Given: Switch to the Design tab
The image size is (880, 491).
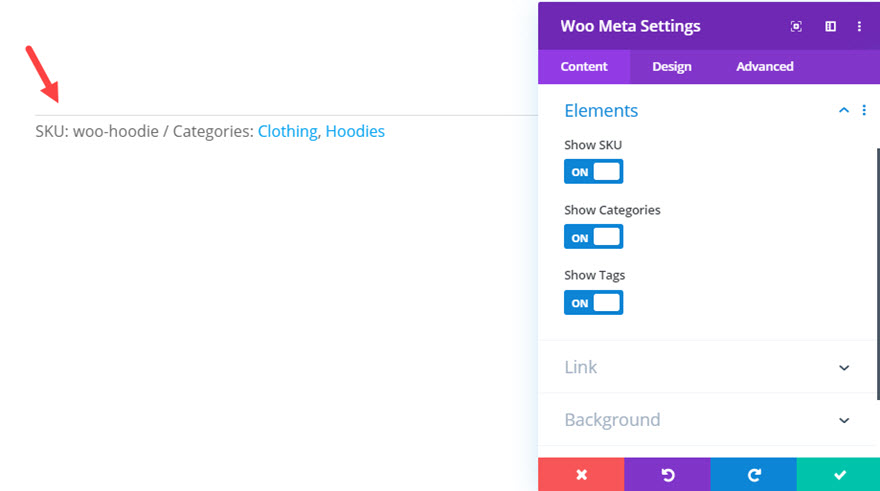Looking at the screenshot, I should point(672,67).
